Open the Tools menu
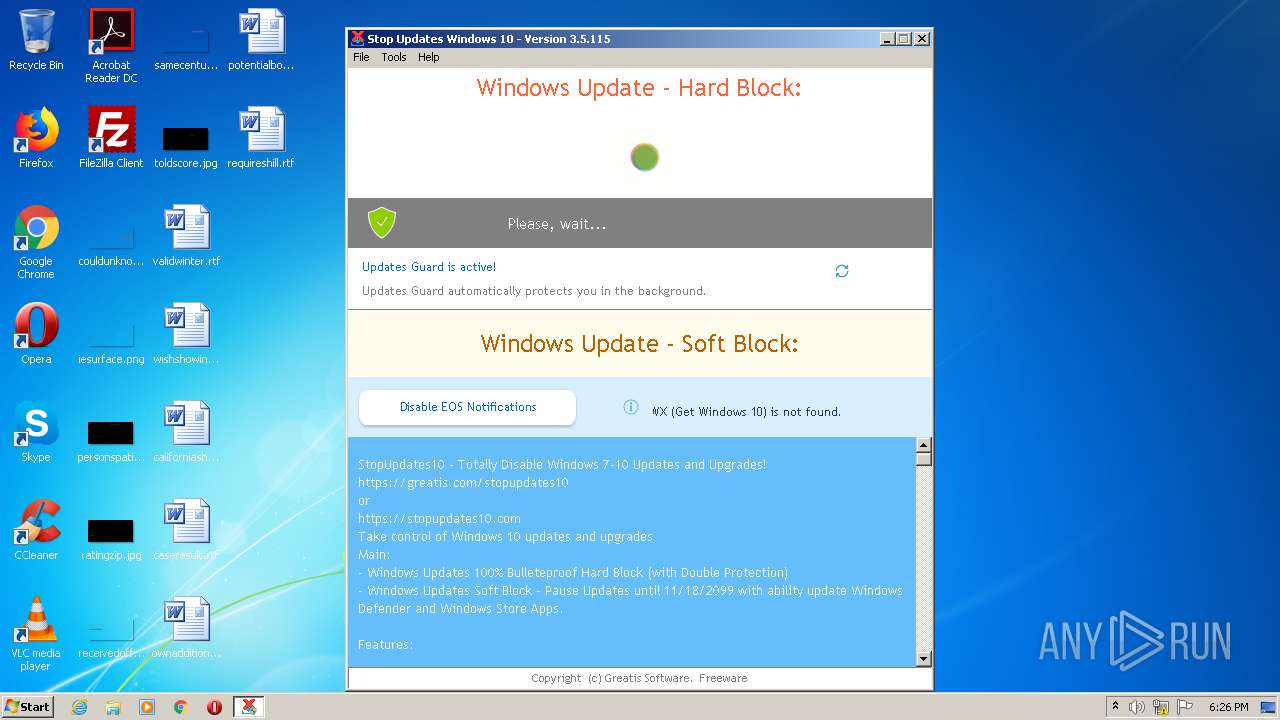The height and width of the screenshot is (720, 1280). (x=394, y=57)
